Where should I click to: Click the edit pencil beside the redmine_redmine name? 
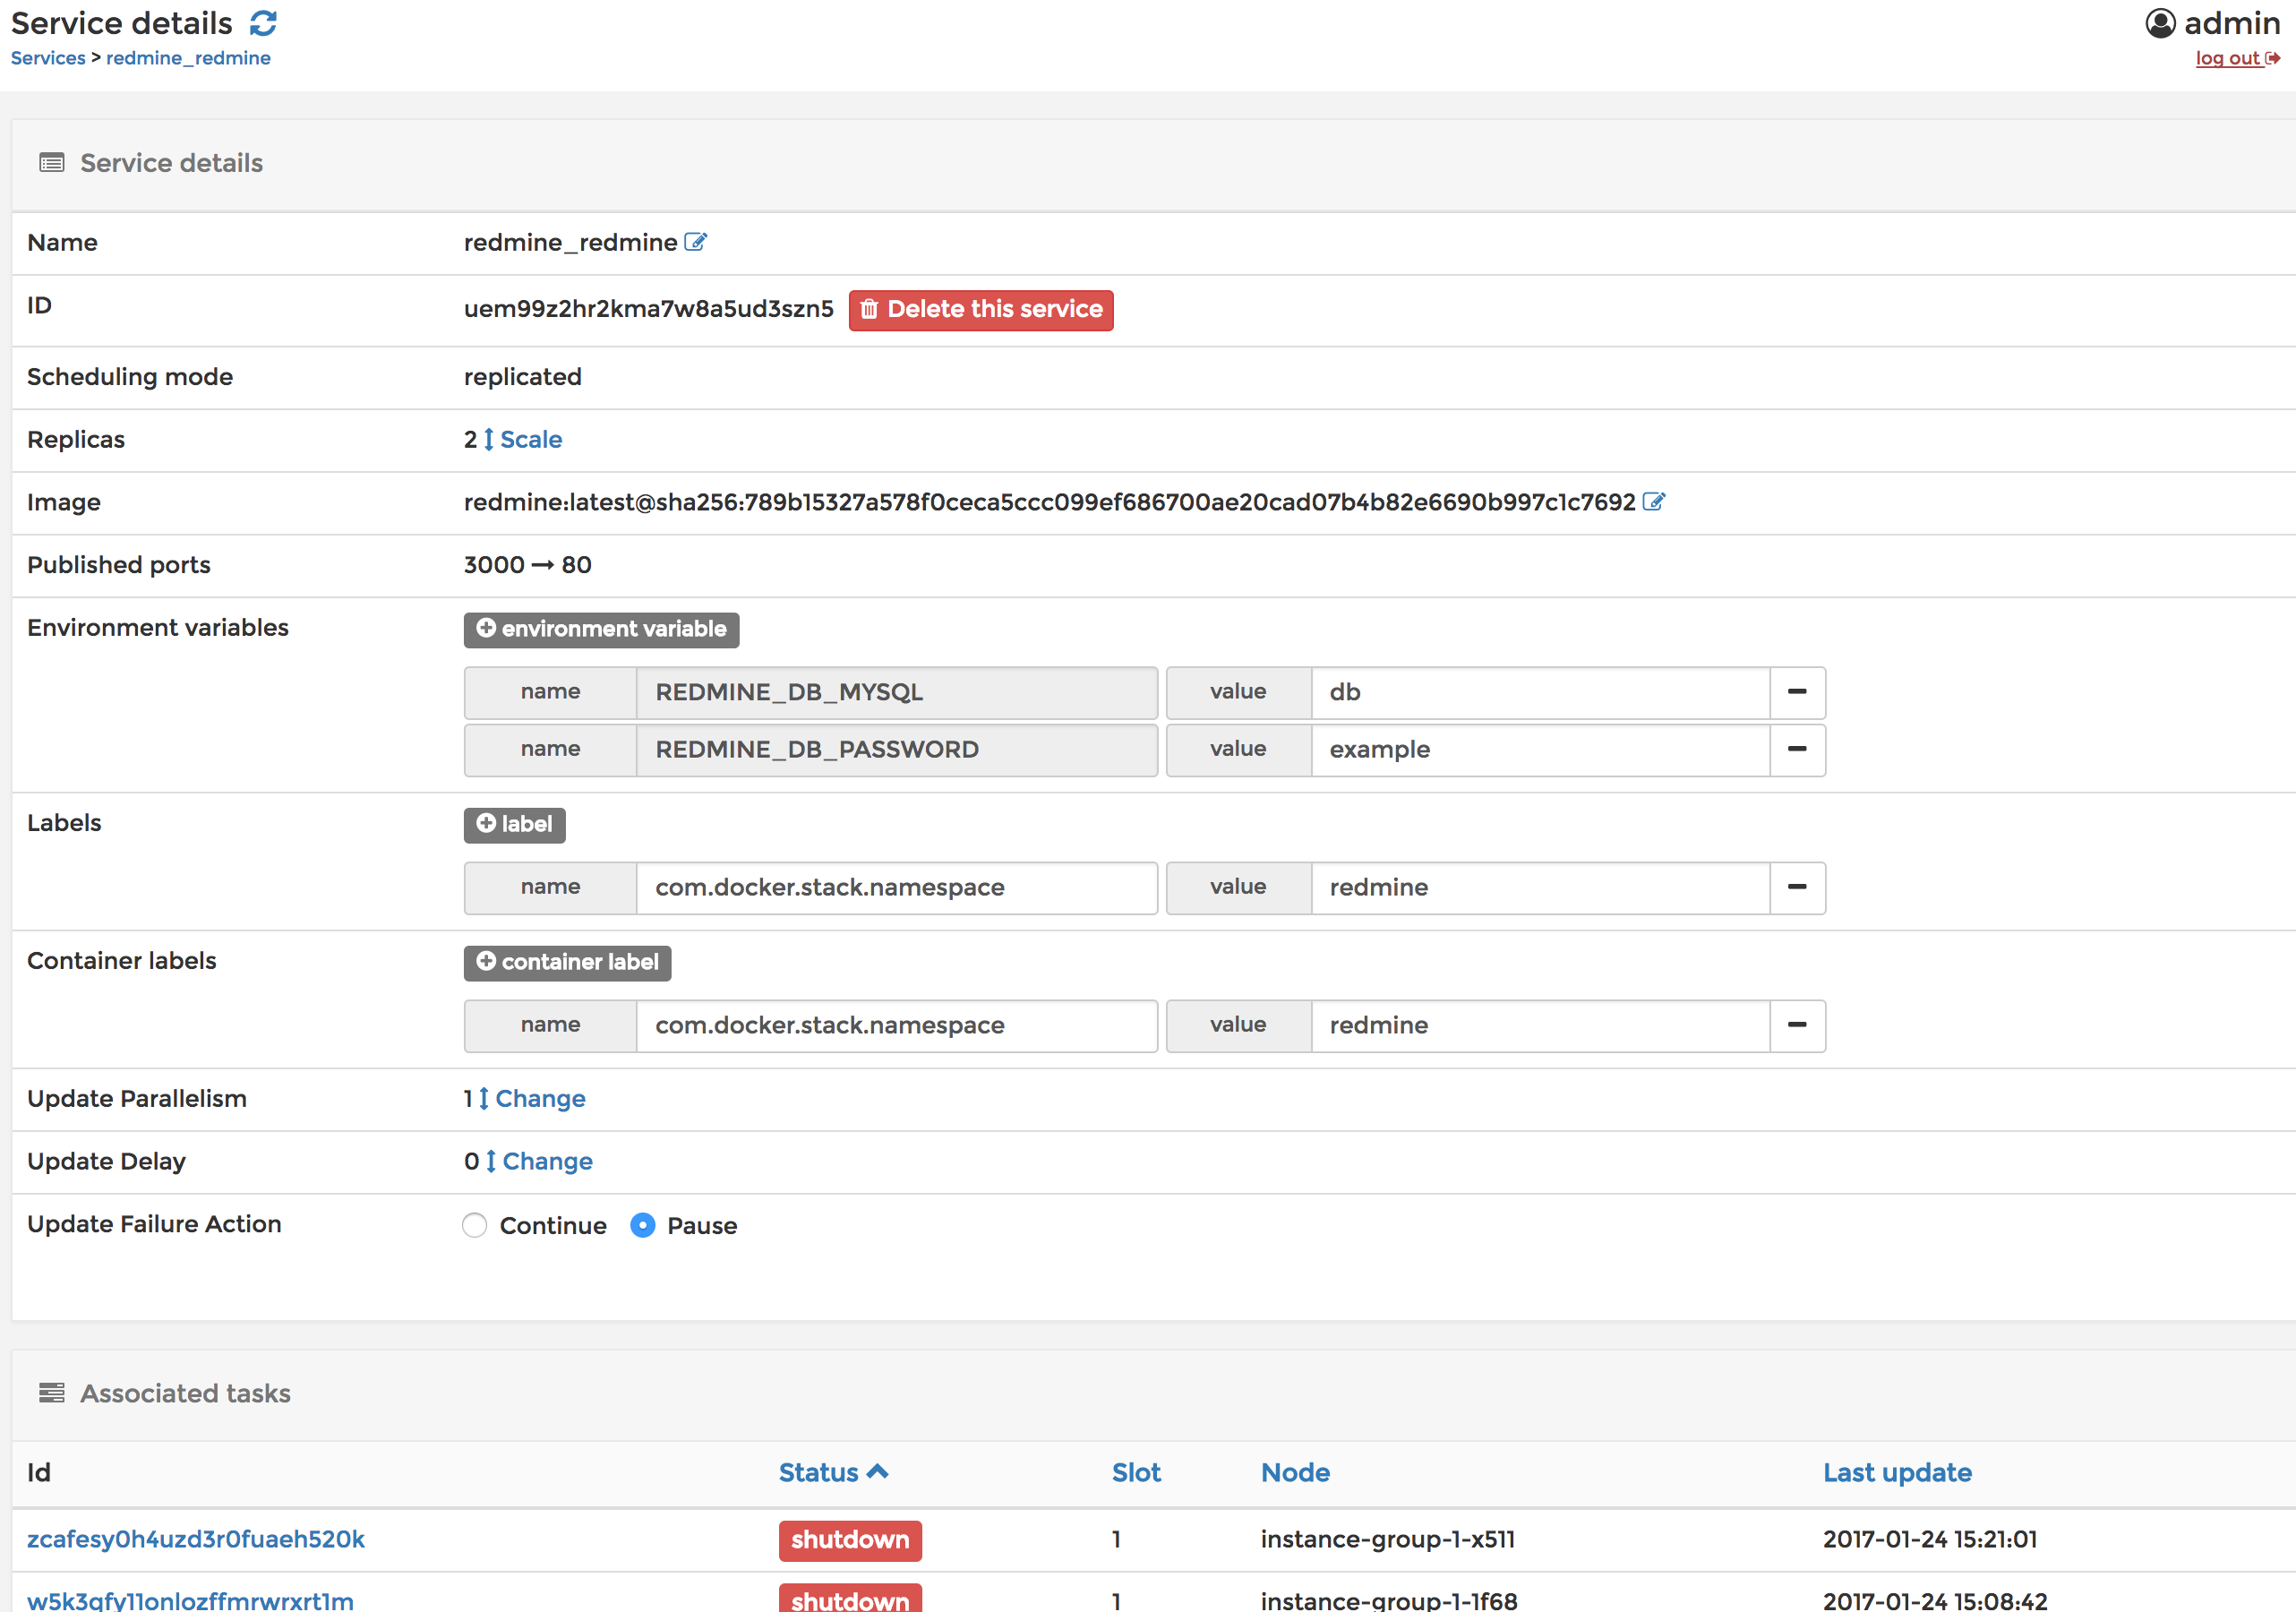(695, 242)
